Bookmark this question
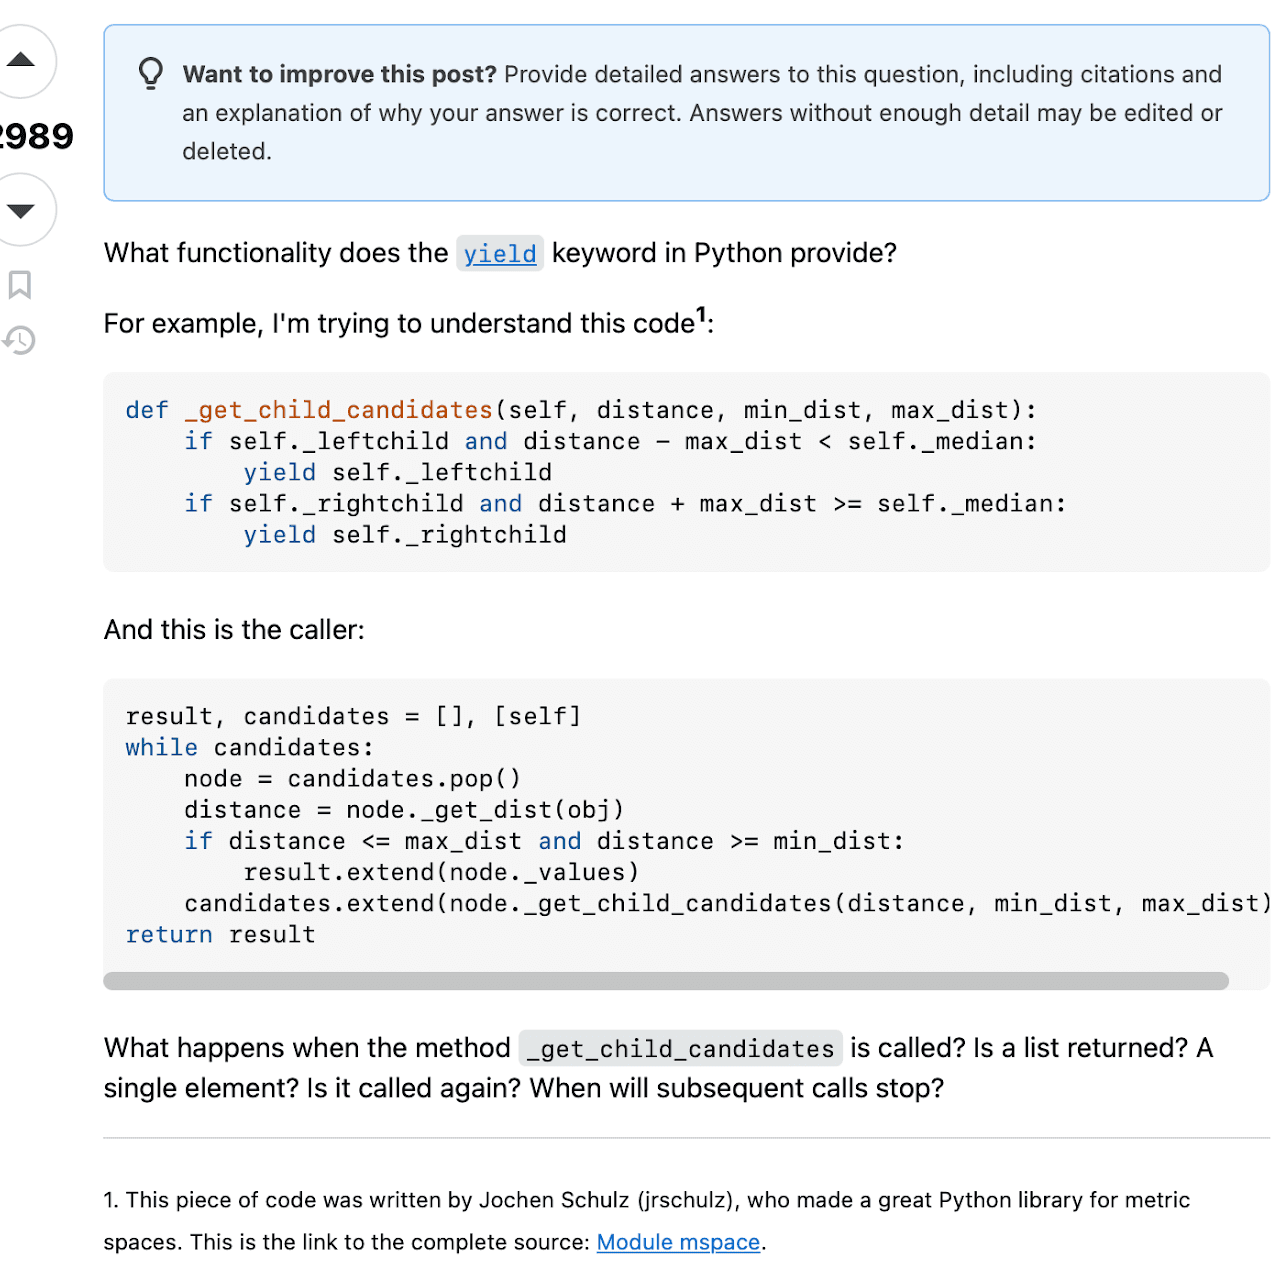The width and height of the screenshot is (1280, 1280). tap(19, 285)
